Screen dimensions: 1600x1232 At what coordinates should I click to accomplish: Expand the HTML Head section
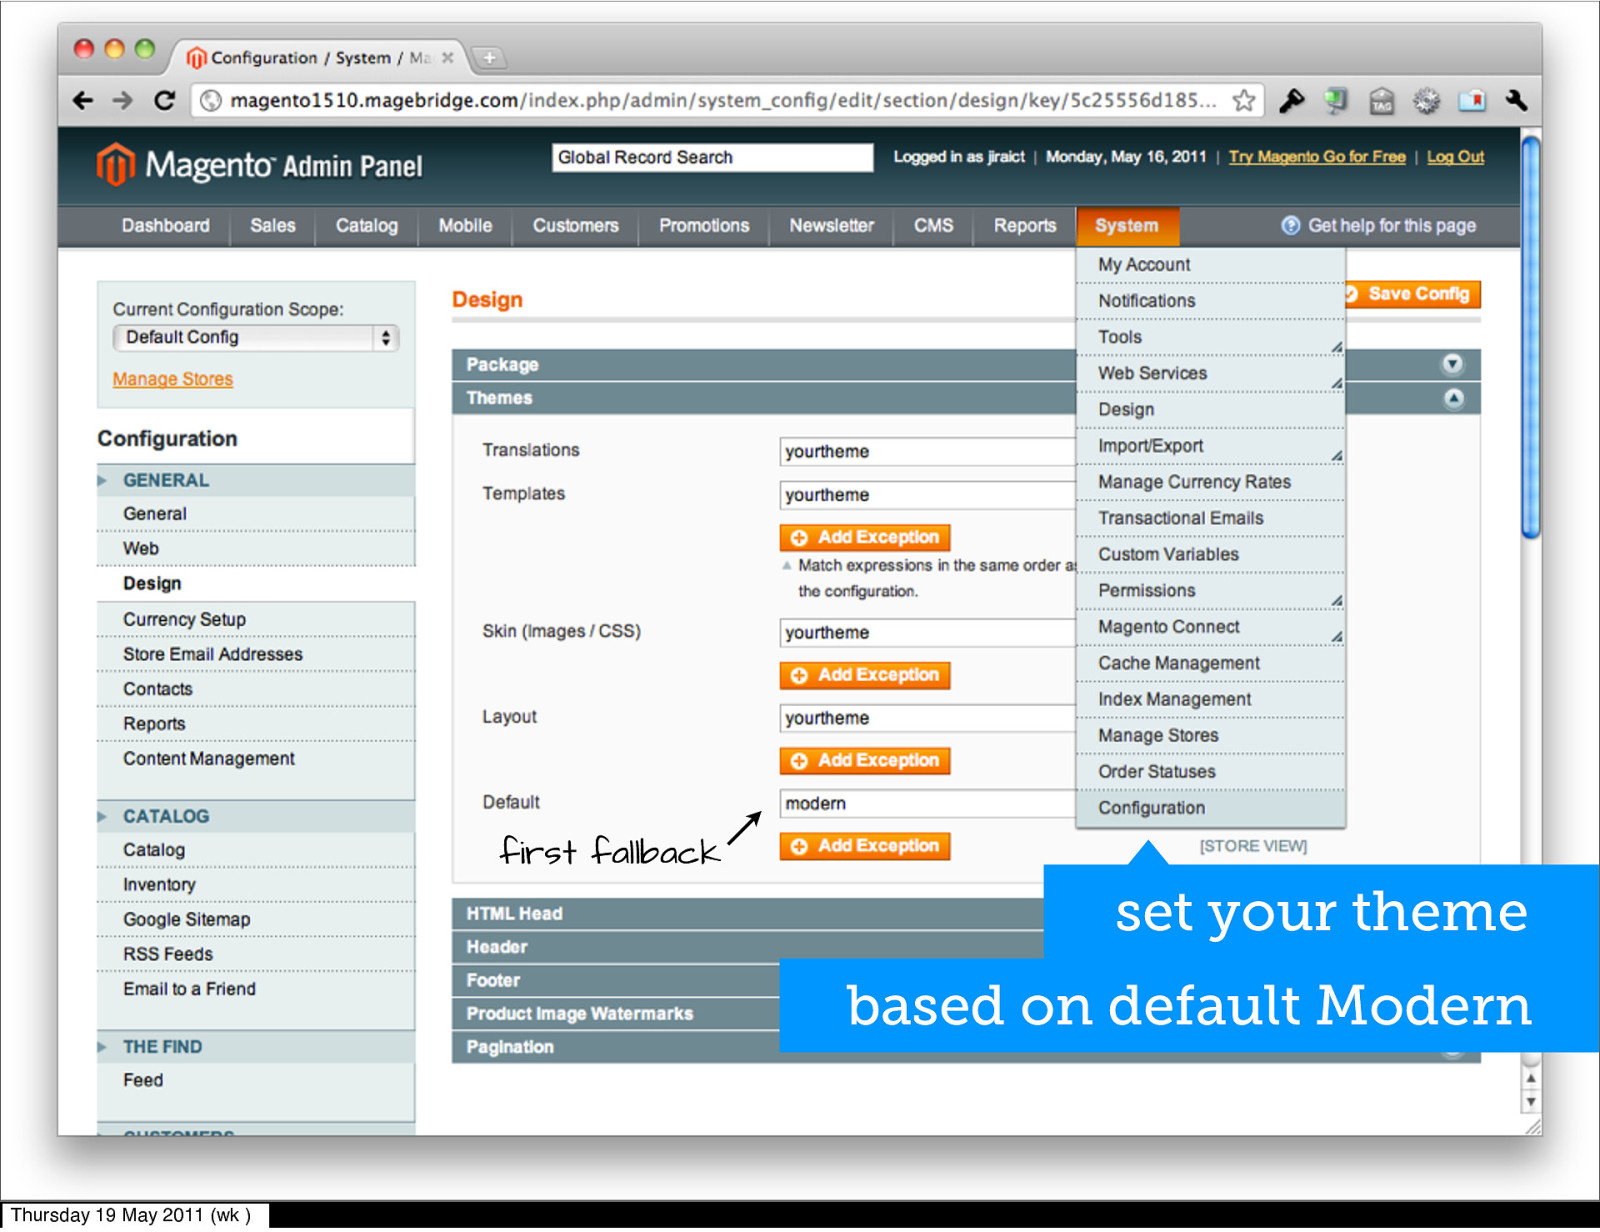click(x=748, y=914)
